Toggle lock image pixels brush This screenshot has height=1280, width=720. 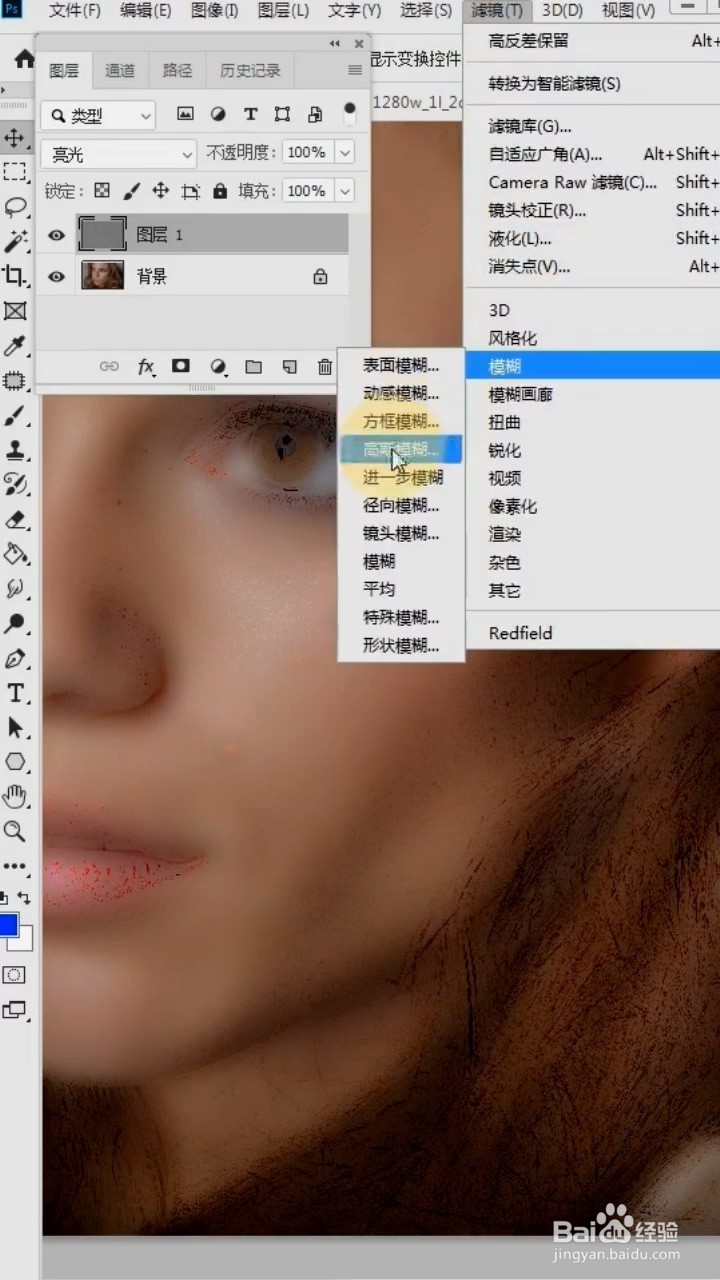coord(131,190)
